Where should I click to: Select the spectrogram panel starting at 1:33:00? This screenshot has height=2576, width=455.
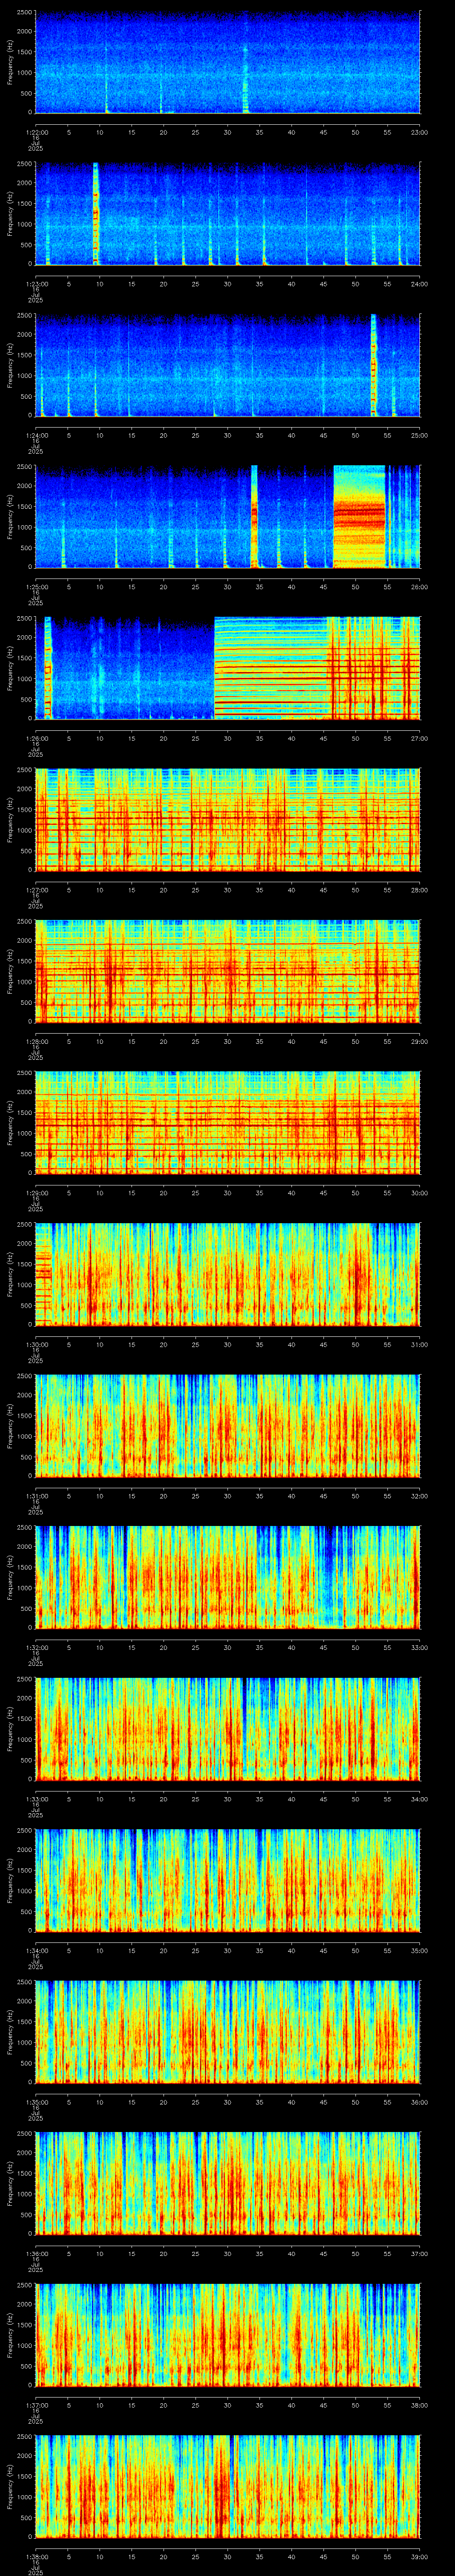pos(228,1729)
